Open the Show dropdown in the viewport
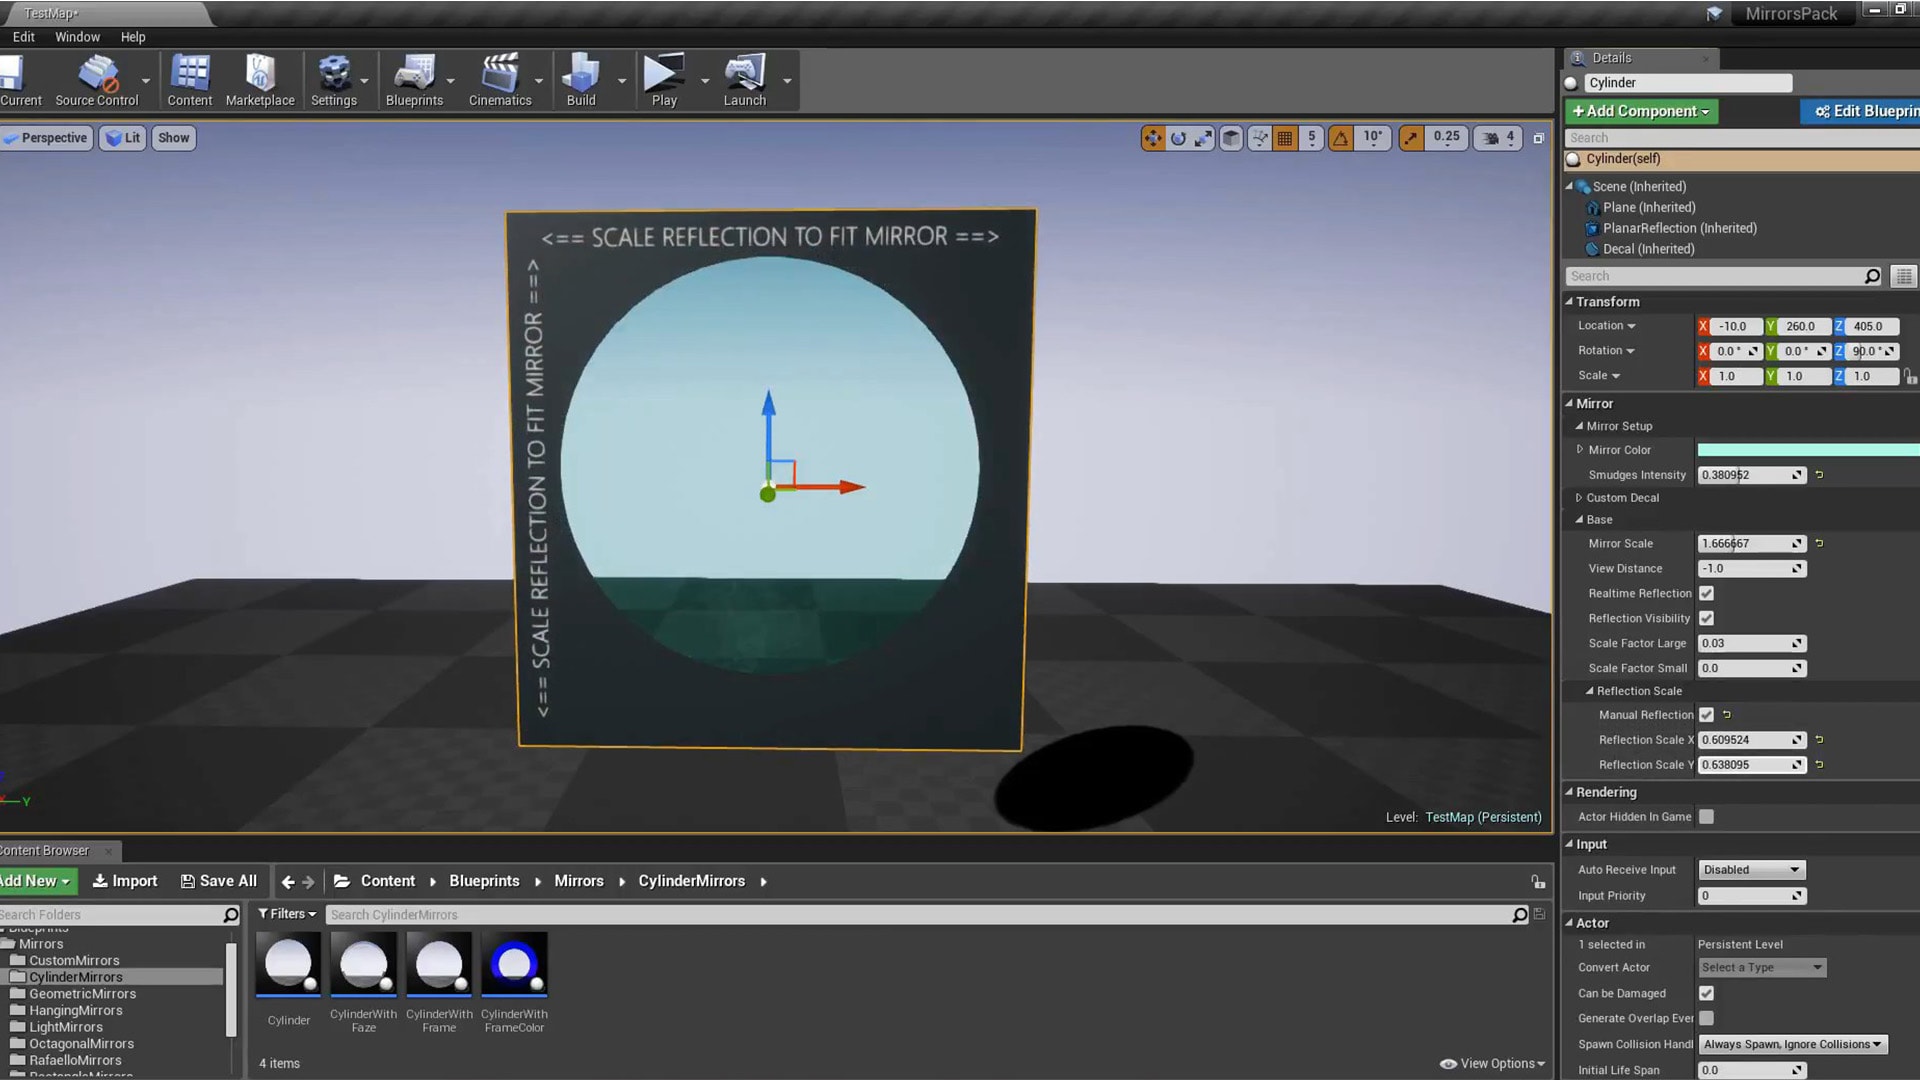1920x1080 pixels. click(x=173, y=138)
